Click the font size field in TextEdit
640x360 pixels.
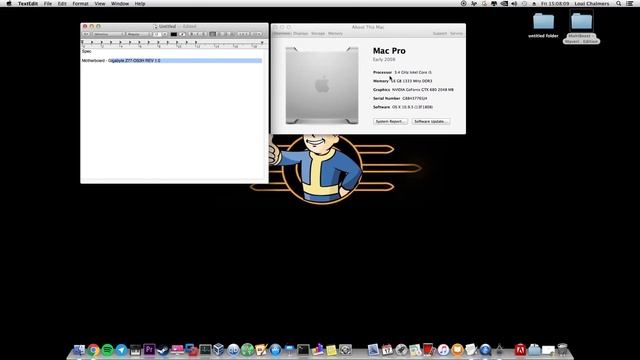[x=157, y=34]
